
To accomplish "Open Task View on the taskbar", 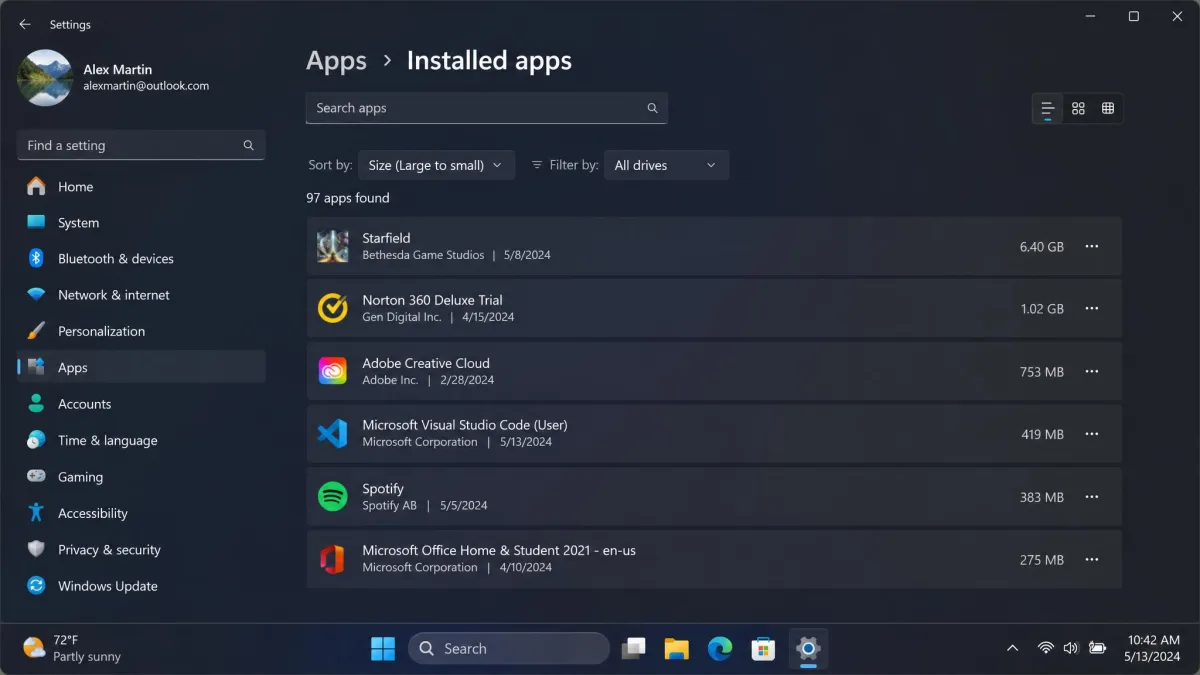I will tap(633, 648).
